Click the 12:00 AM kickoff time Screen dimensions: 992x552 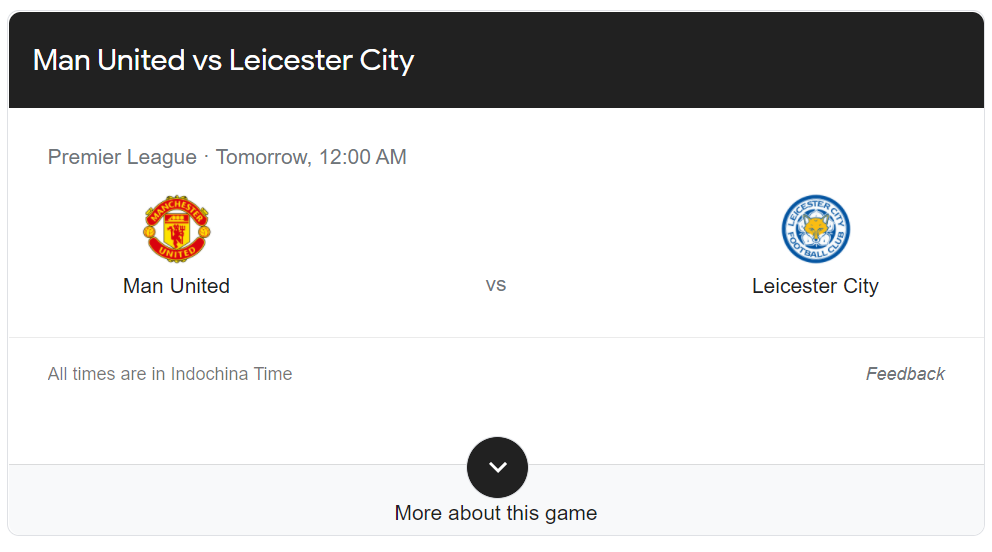(x=363, y=157)
